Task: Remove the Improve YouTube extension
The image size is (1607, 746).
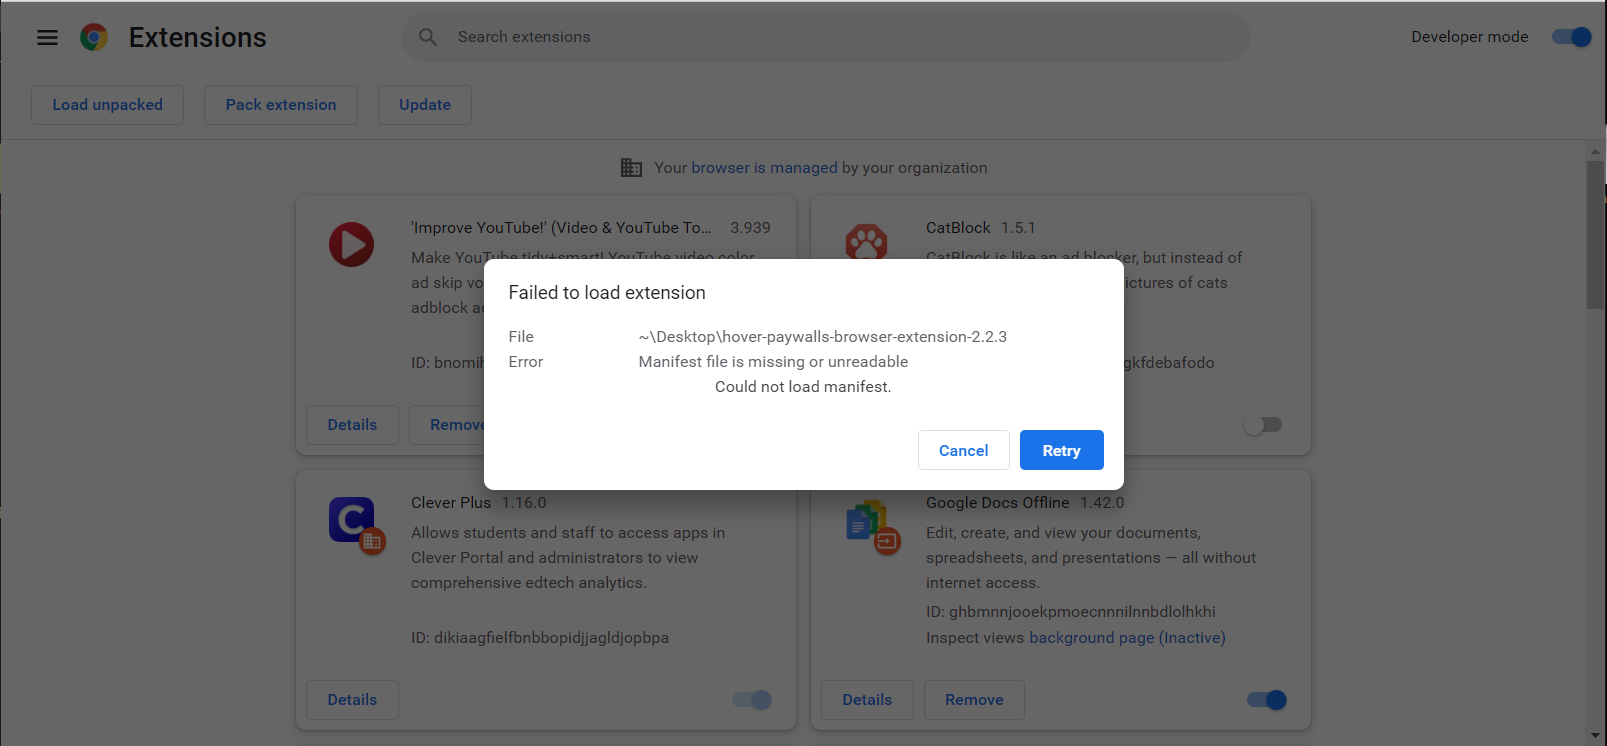Action: [x=448, y=425]
